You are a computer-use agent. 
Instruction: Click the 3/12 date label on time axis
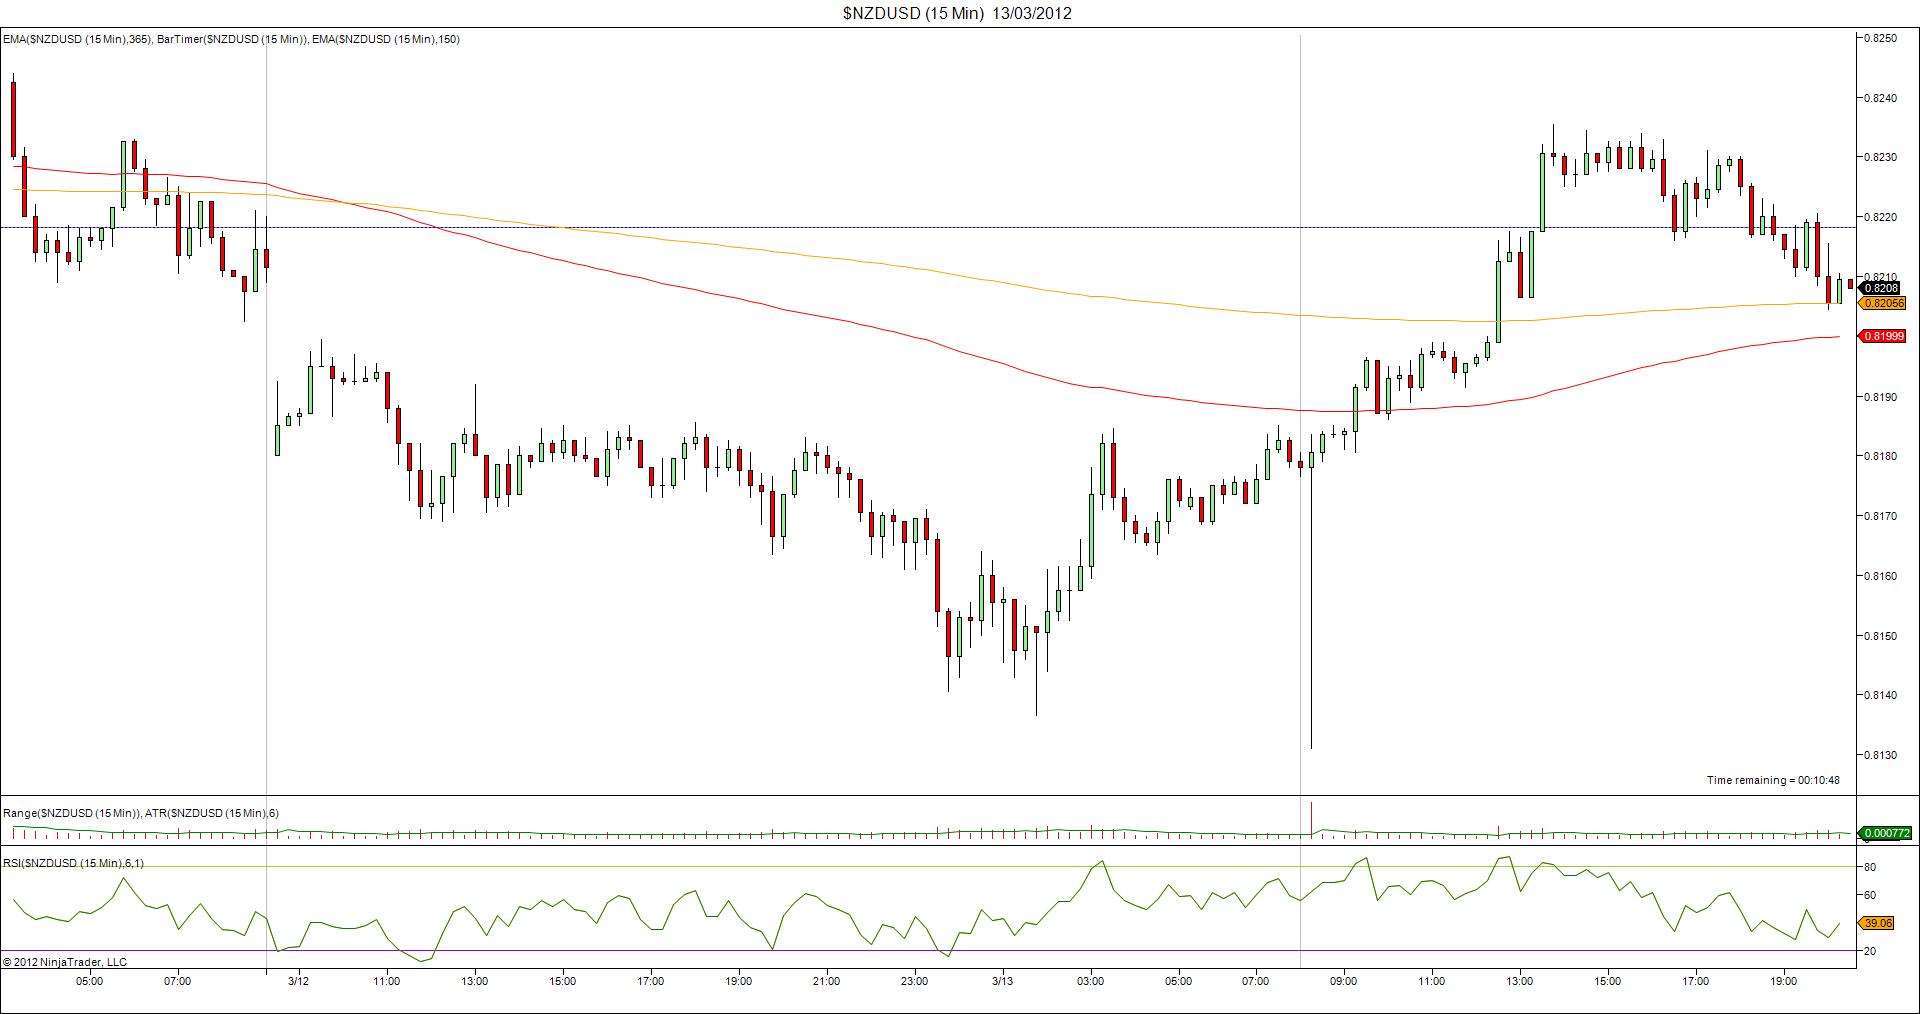tap(298, 981)
